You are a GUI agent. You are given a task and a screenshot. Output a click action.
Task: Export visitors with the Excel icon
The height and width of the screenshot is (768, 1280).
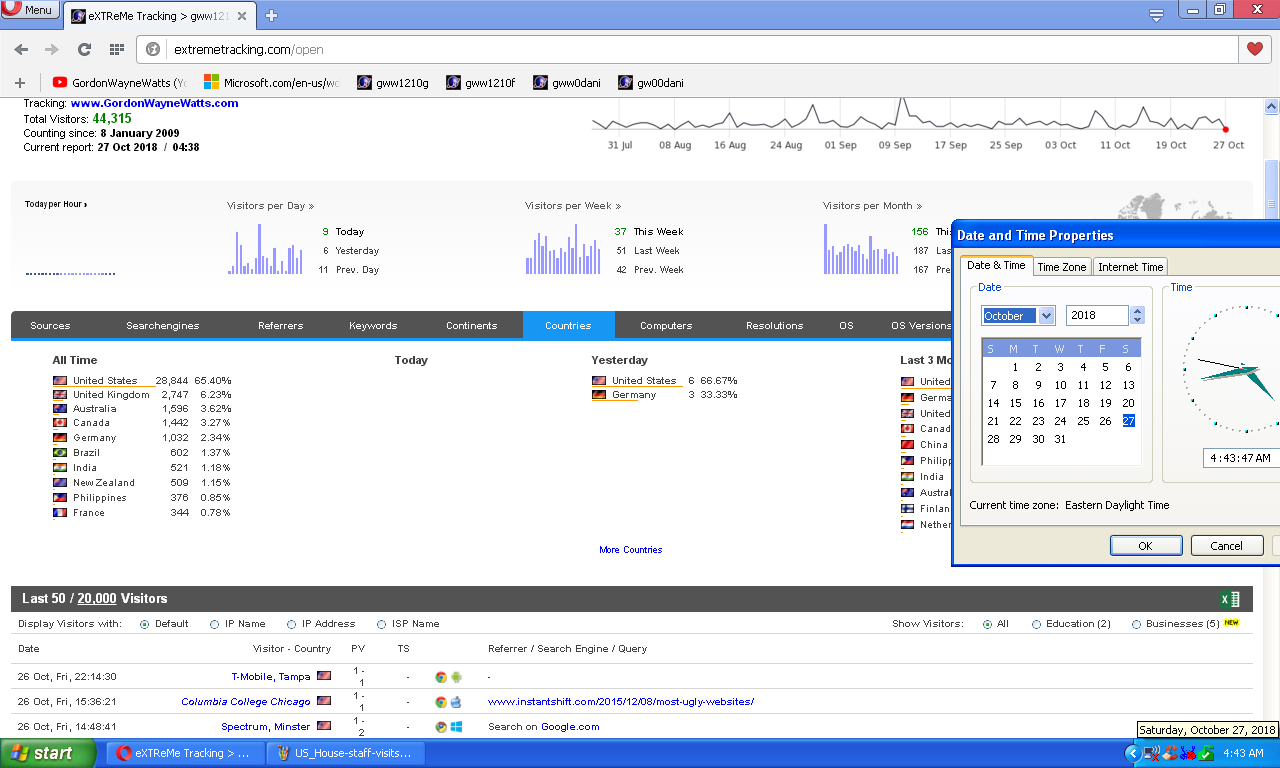pyautogui.click(x=1230, y=599)
